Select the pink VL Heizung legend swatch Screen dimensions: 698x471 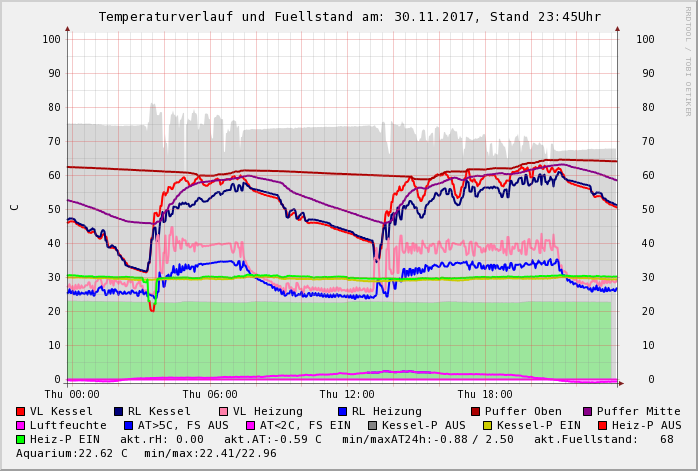[224, 411]
